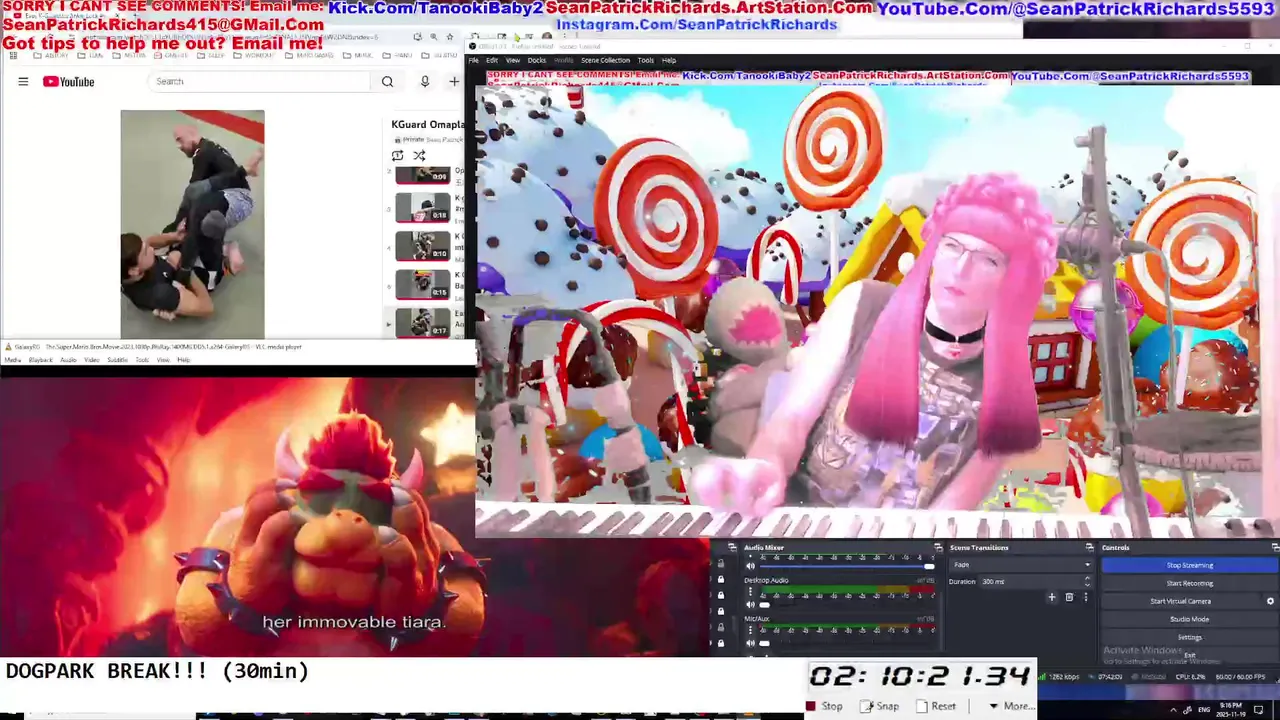Open the YouTube Create plus icon
Viewport: 1280px width, 720px height.
[x=454, y=82]
